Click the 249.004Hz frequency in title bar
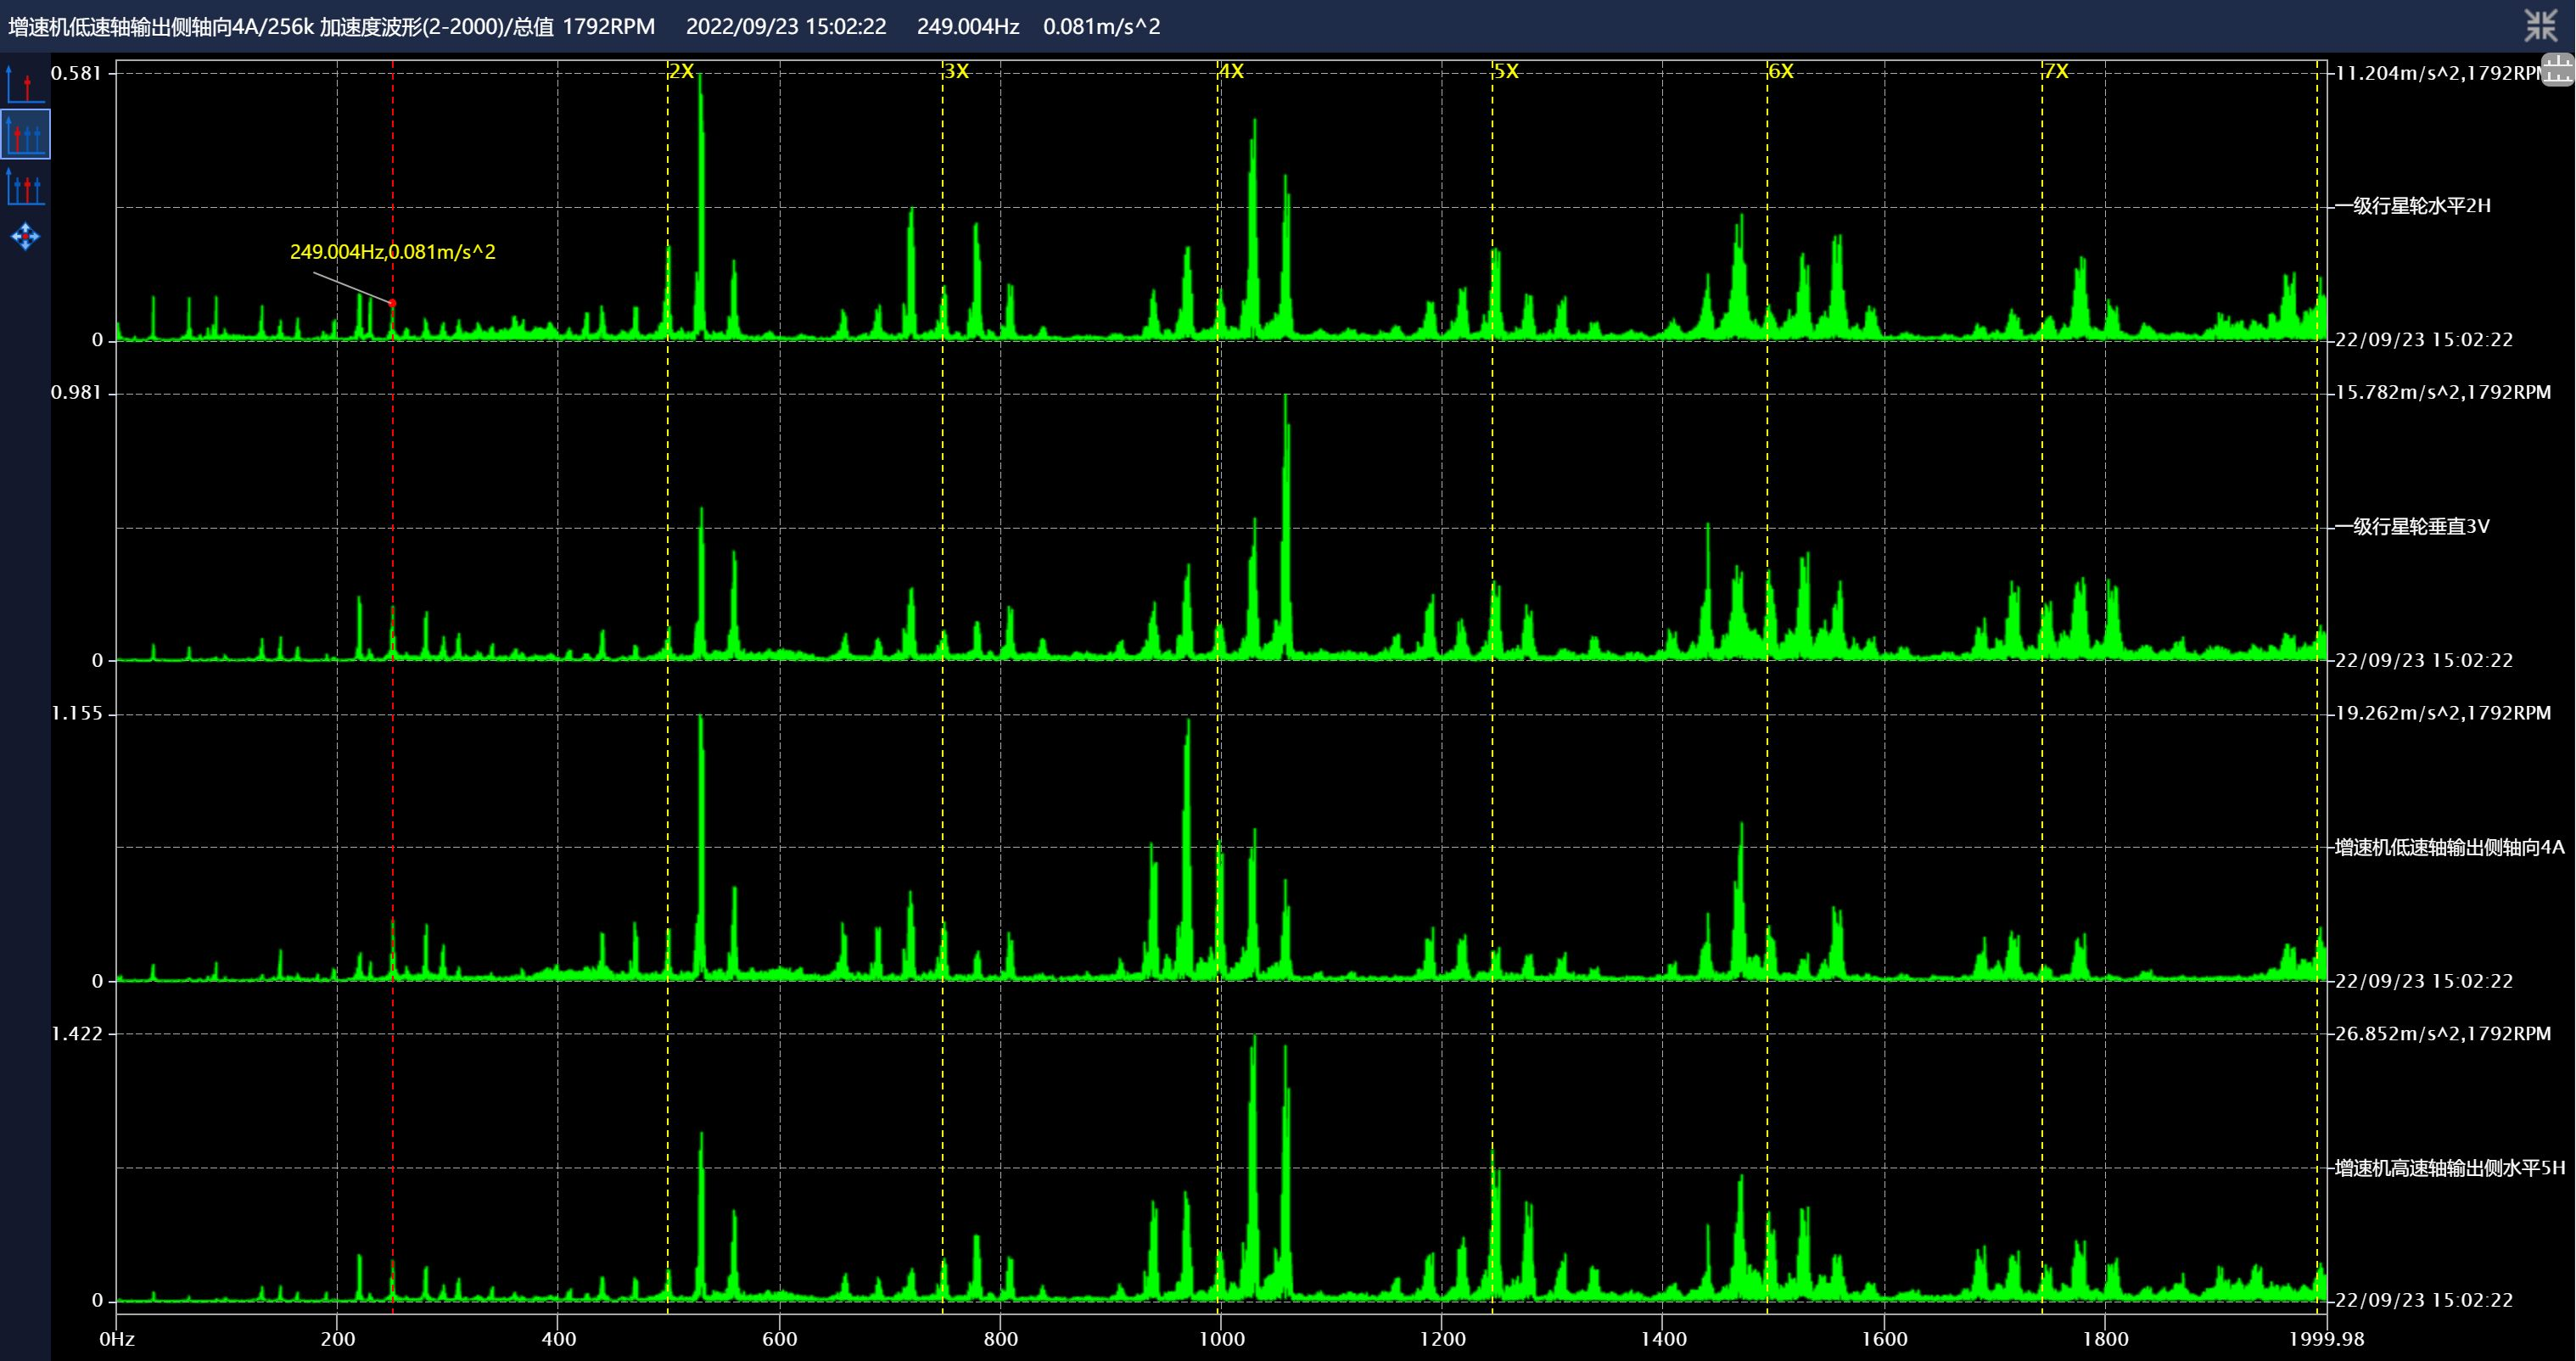 point(968,26)
